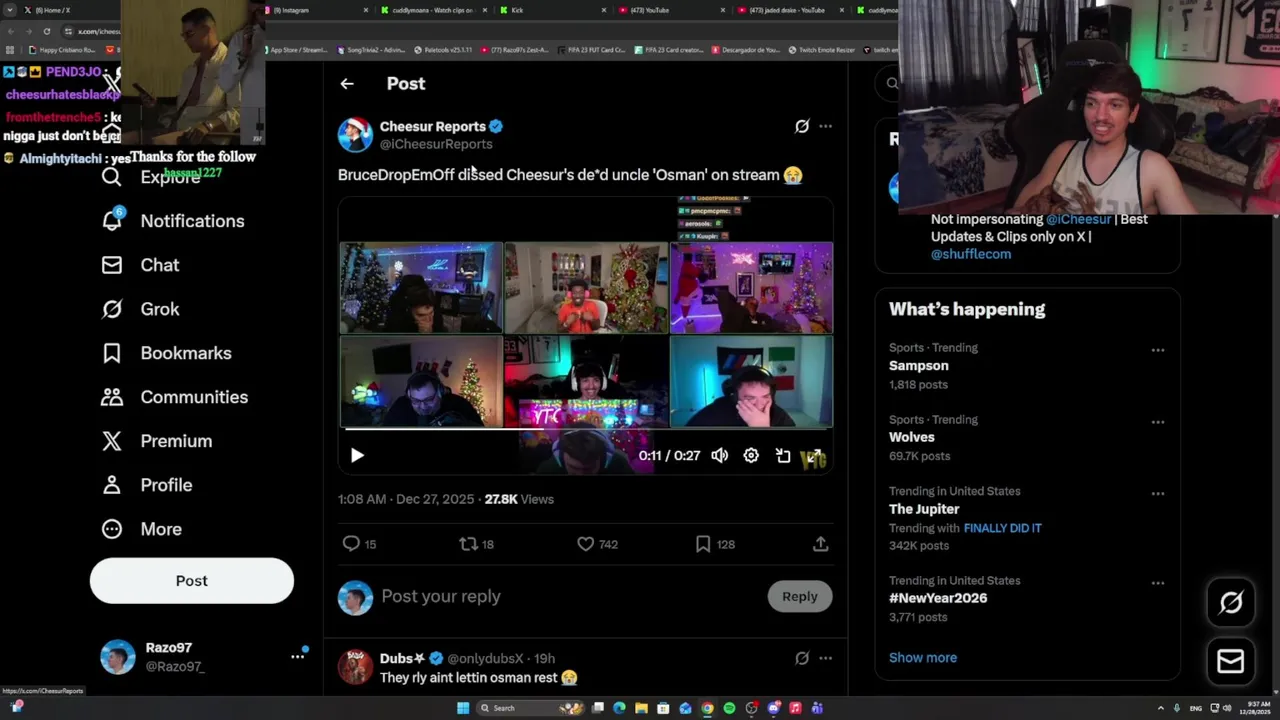
Task: Open the #NewYear2026 trend
Action: tap(938, 598)
